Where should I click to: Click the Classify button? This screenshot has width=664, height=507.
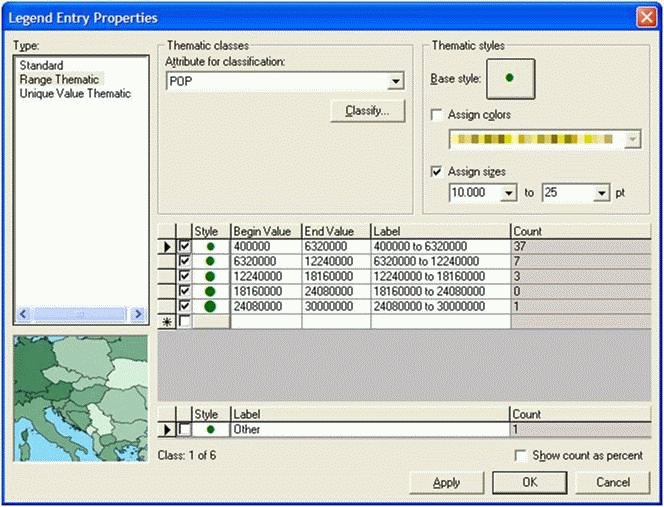click(366, 110)
